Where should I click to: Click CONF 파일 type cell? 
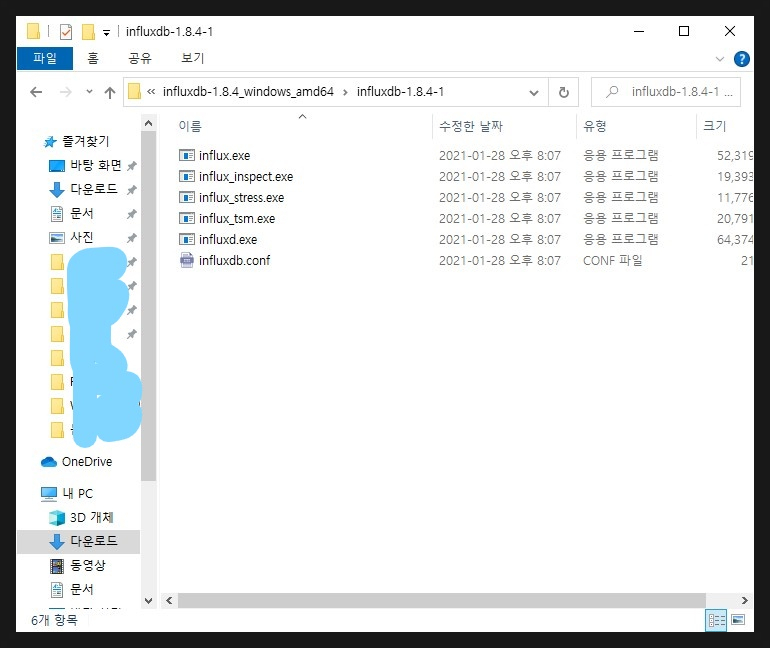click(612, 261)
